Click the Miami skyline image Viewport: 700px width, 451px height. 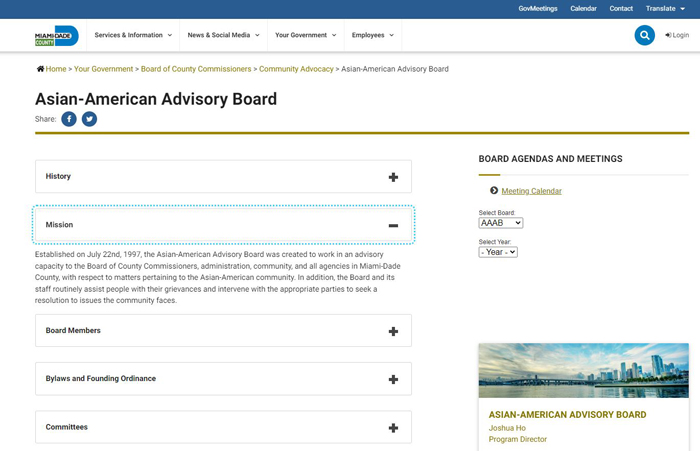coord(583,371)
